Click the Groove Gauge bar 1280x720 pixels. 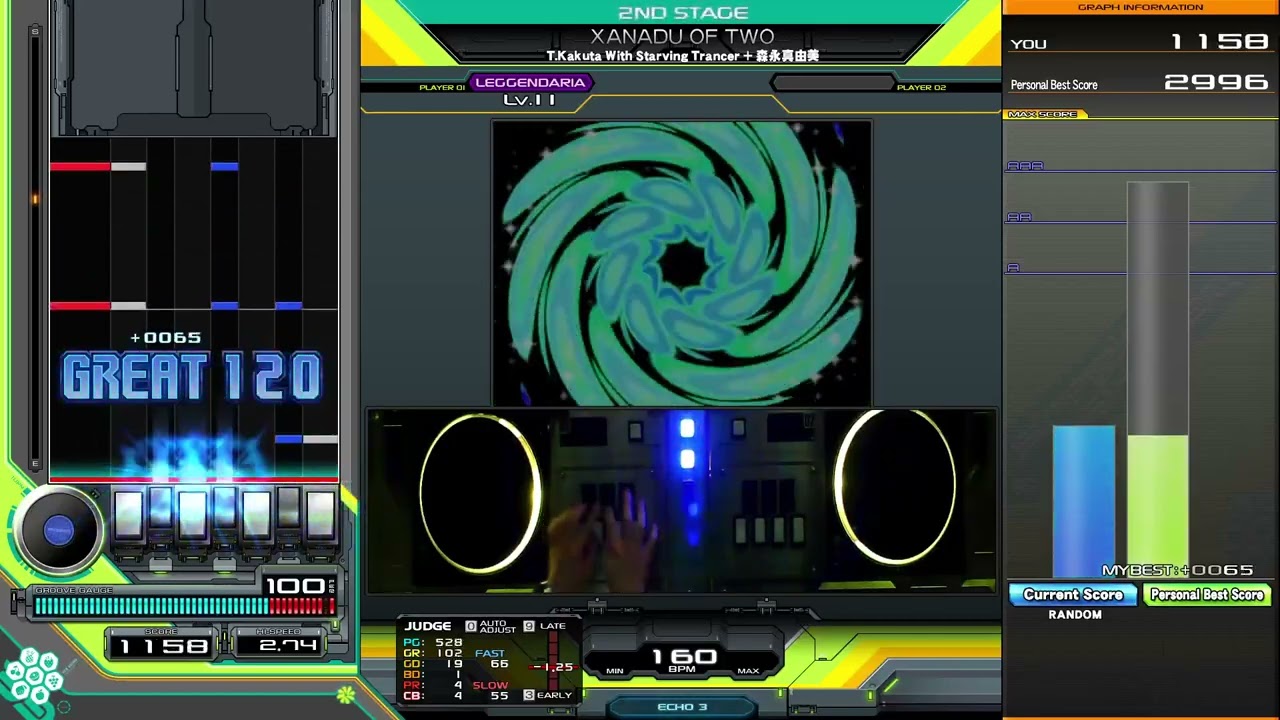coord(185,606)
